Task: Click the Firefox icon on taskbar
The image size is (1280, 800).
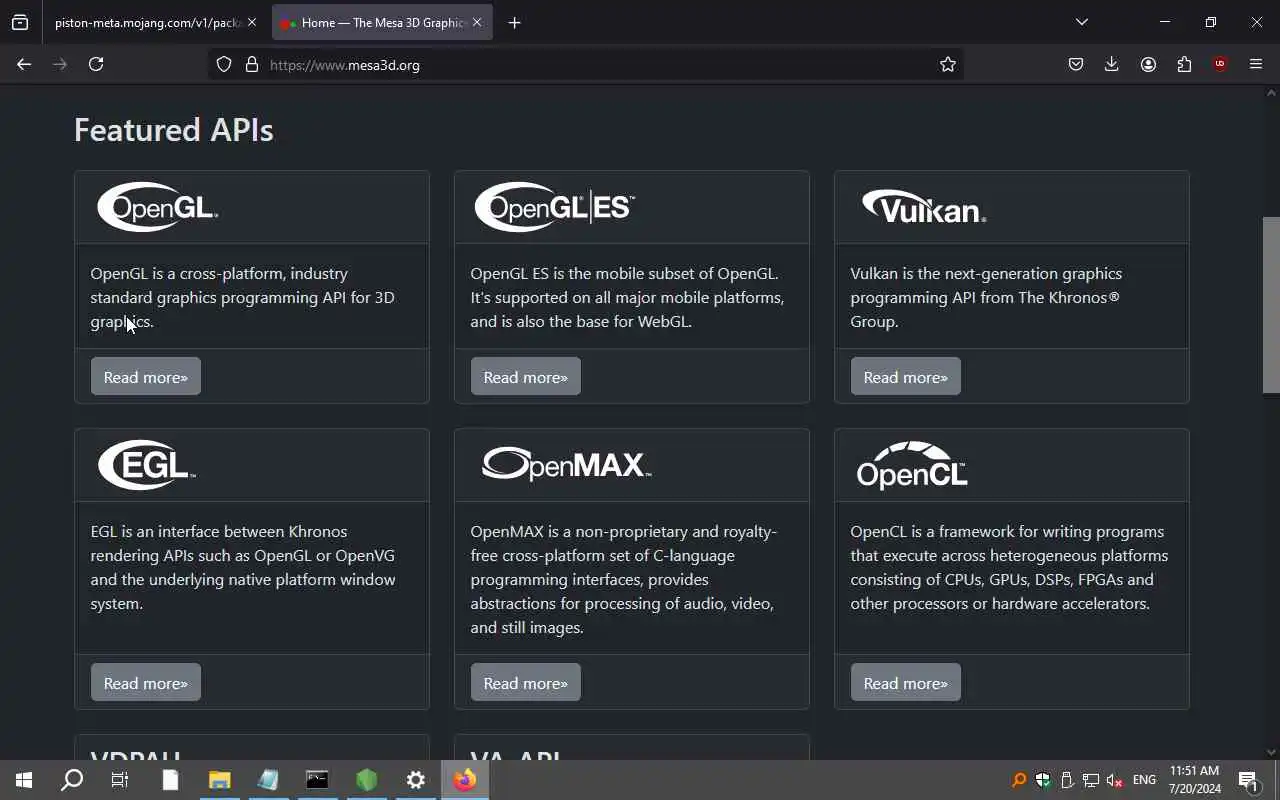Action: click(x=465, y=780)
